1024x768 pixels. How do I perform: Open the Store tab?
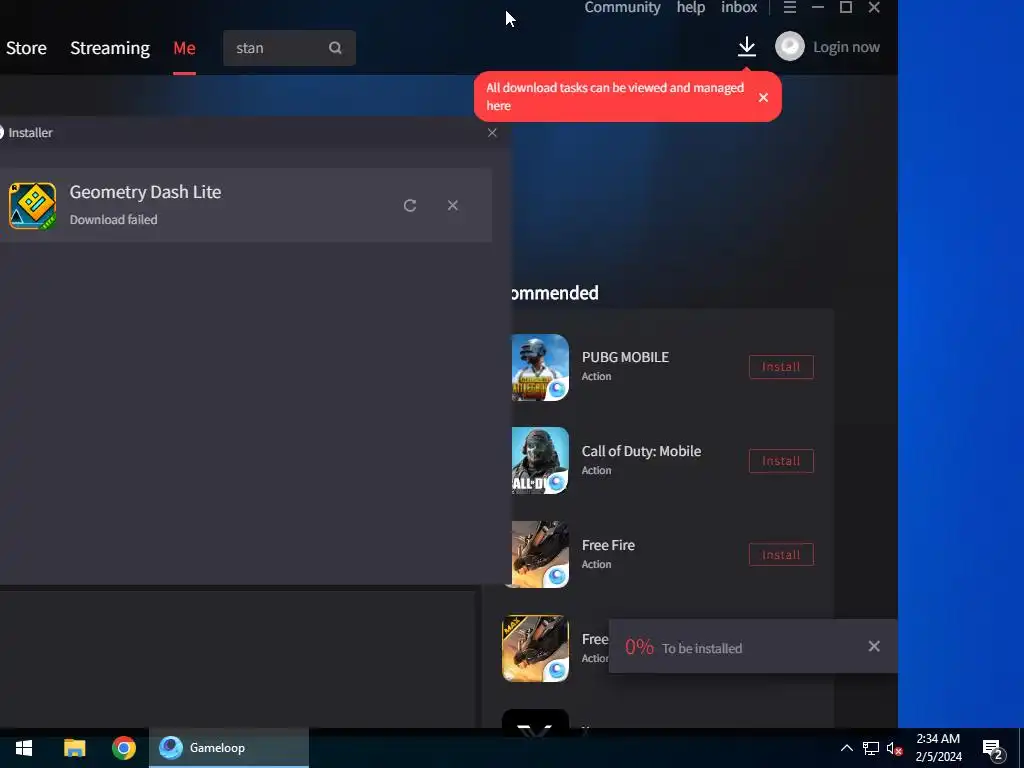tap(26, 48)
